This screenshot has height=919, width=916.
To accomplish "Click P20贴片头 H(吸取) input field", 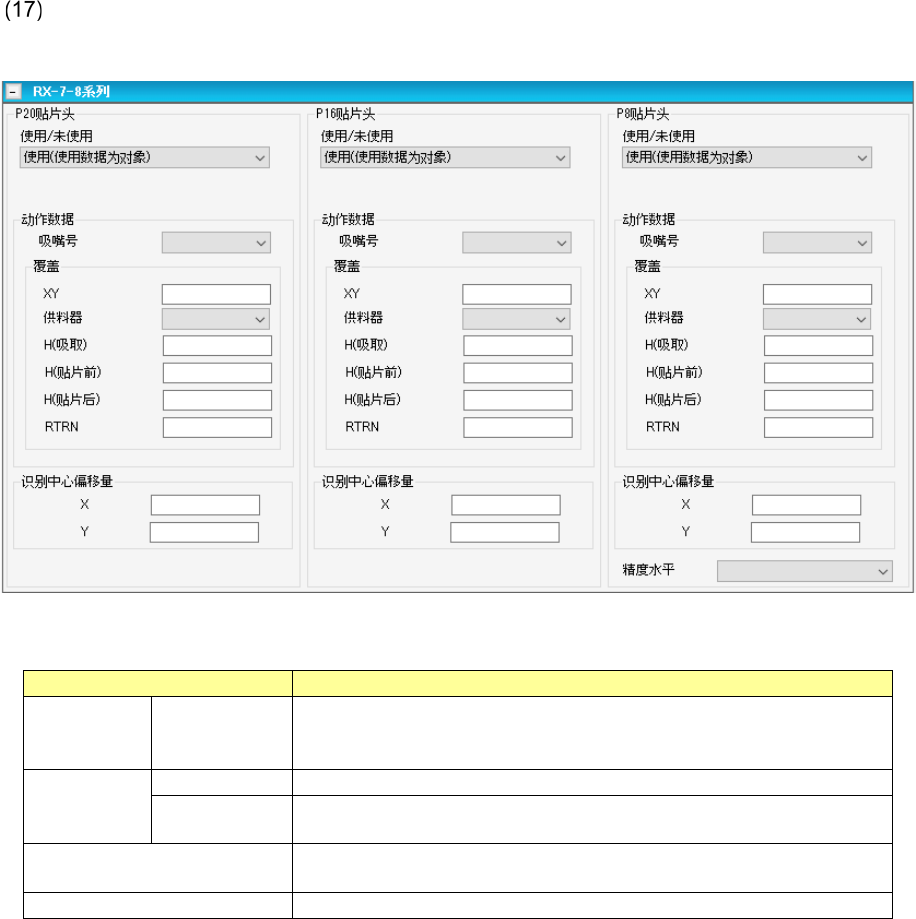I will [217, 346].
